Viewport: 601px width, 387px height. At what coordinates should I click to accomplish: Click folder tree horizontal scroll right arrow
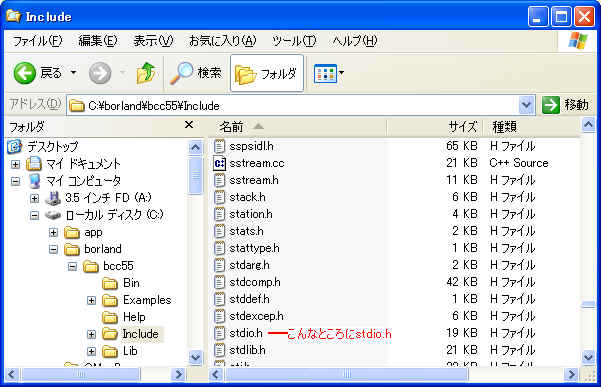pyautogui.click(x=179, y=374)
